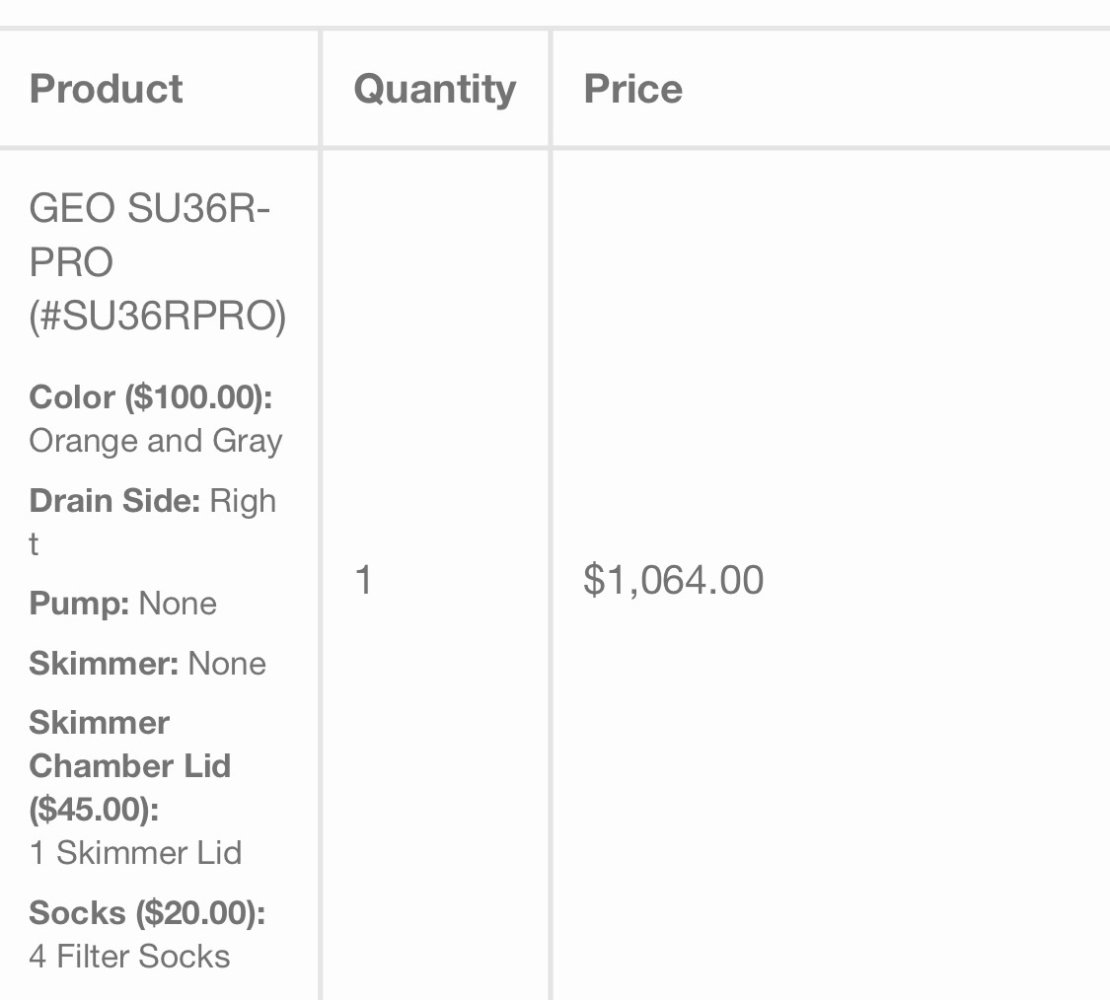The height and width of the screenshot is (1000, 1110).
Task: Click the Color ($100.00) option label
Action: (x=150, y=397)
